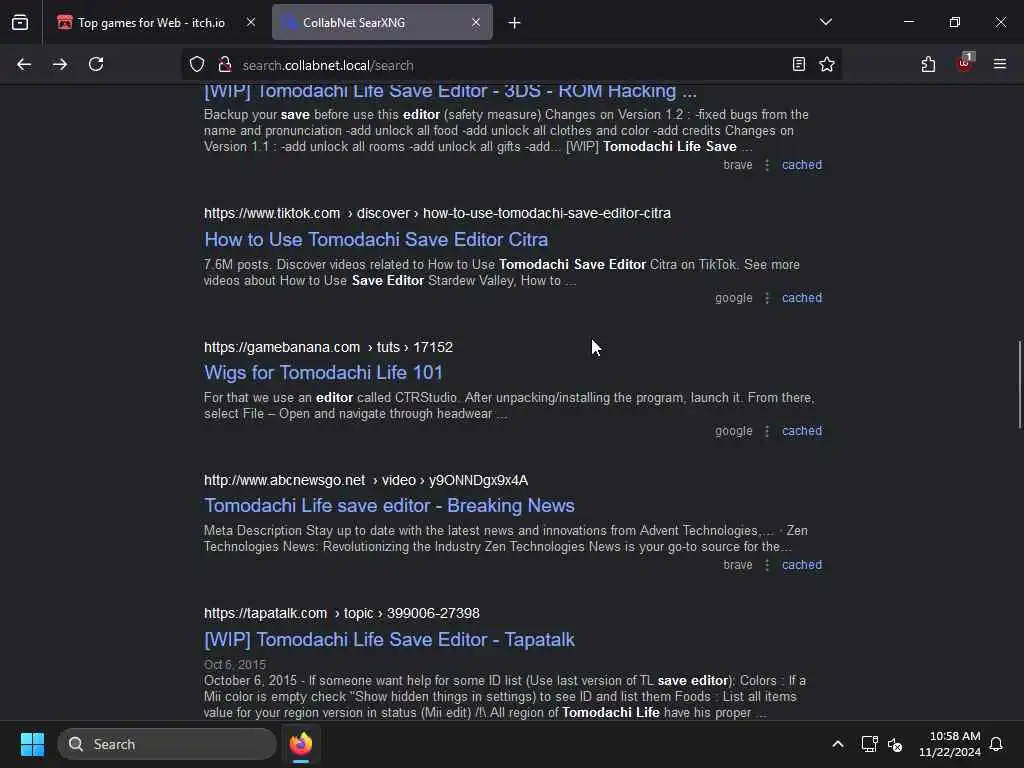Click the gamebanana.com result URL

pos(328,347)
